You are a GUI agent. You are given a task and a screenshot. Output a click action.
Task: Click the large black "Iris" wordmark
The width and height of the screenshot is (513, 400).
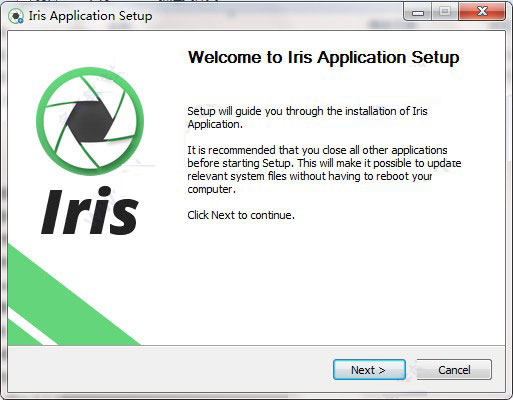(89, 211)
